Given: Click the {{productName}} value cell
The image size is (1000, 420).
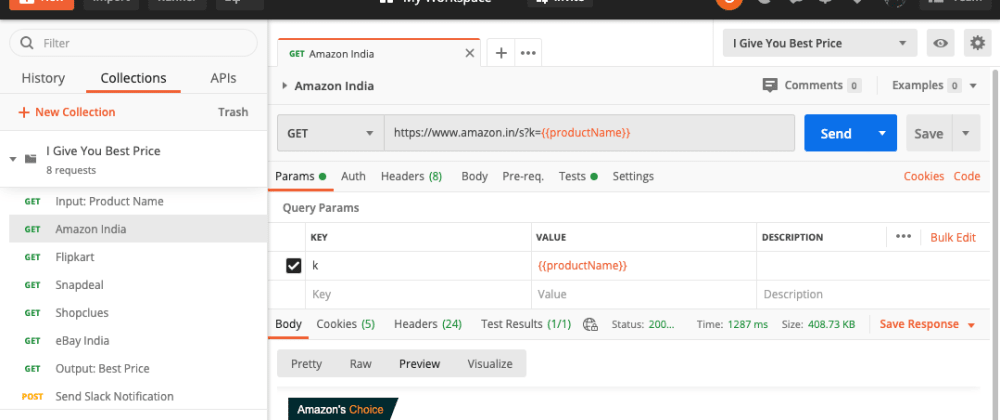Looking at the screenshot, I should tap(644, 266).
